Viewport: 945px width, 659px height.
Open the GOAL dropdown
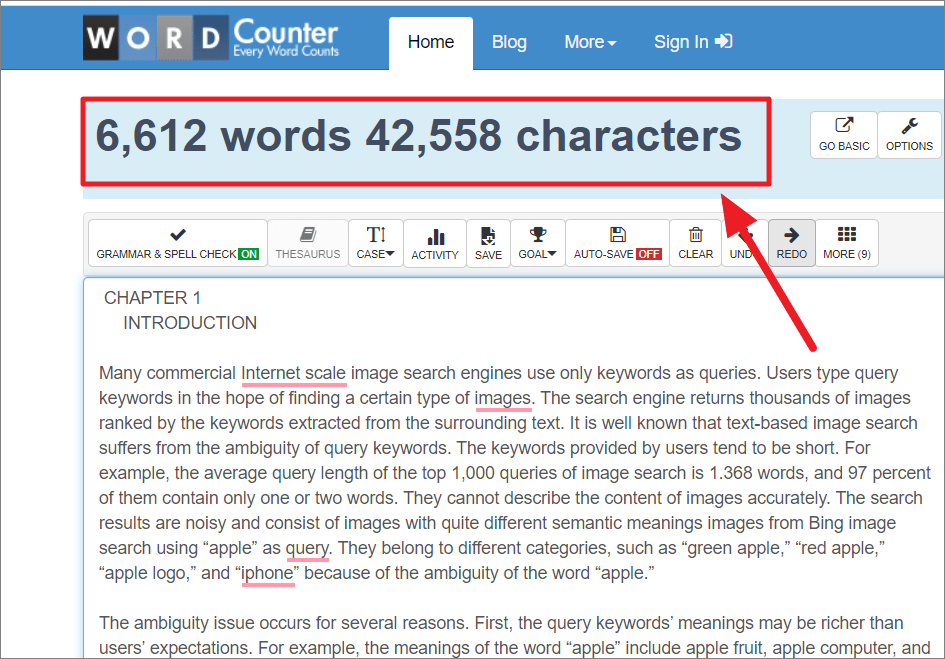click(537, 243)
